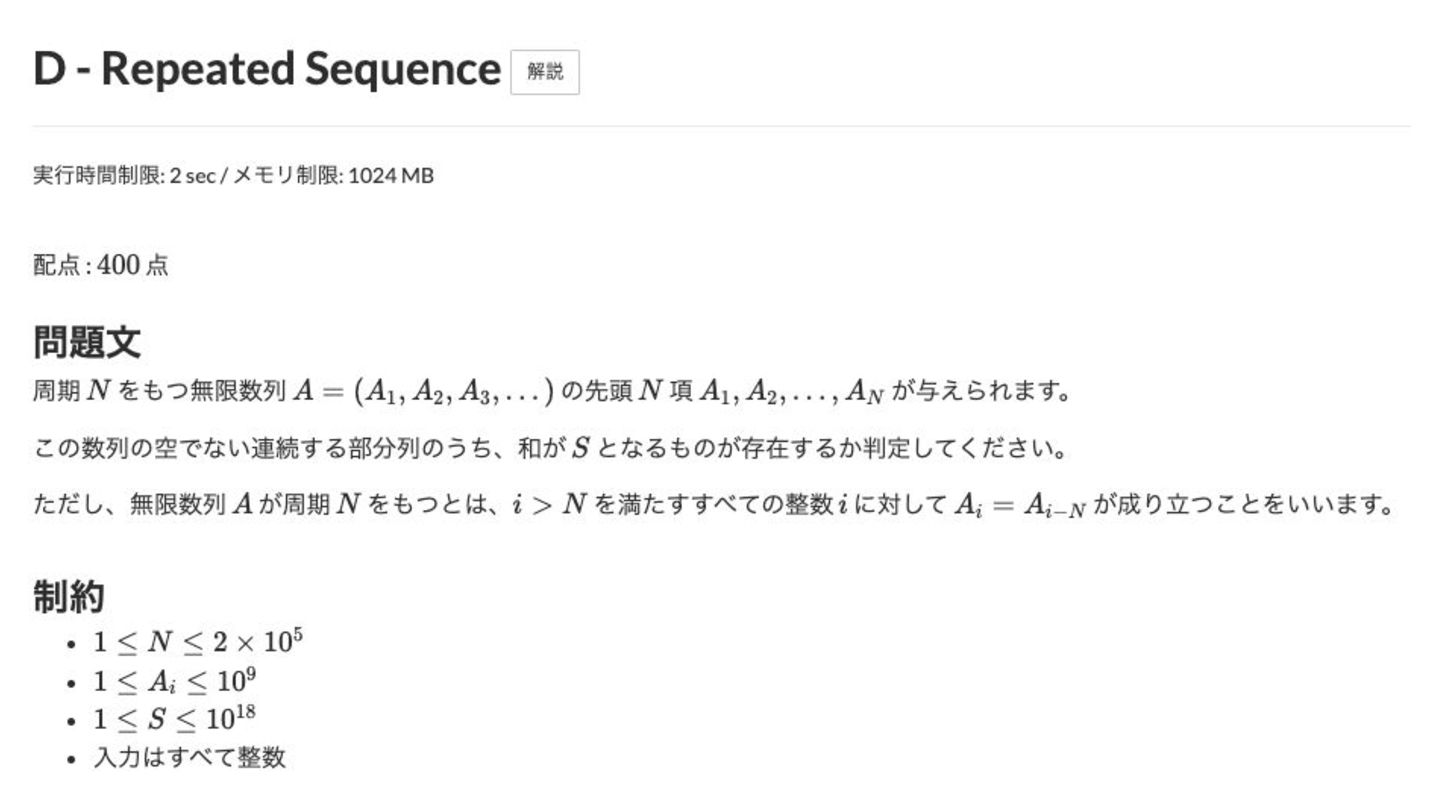Select the constraint 1 ≤ Aᵢ ≤ 10⁹

tap(175, 681)
